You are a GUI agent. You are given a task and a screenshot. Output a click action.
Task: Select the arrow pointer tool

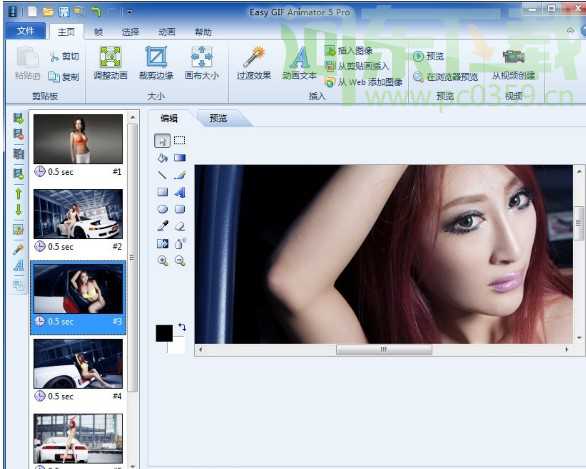point(162,141)
